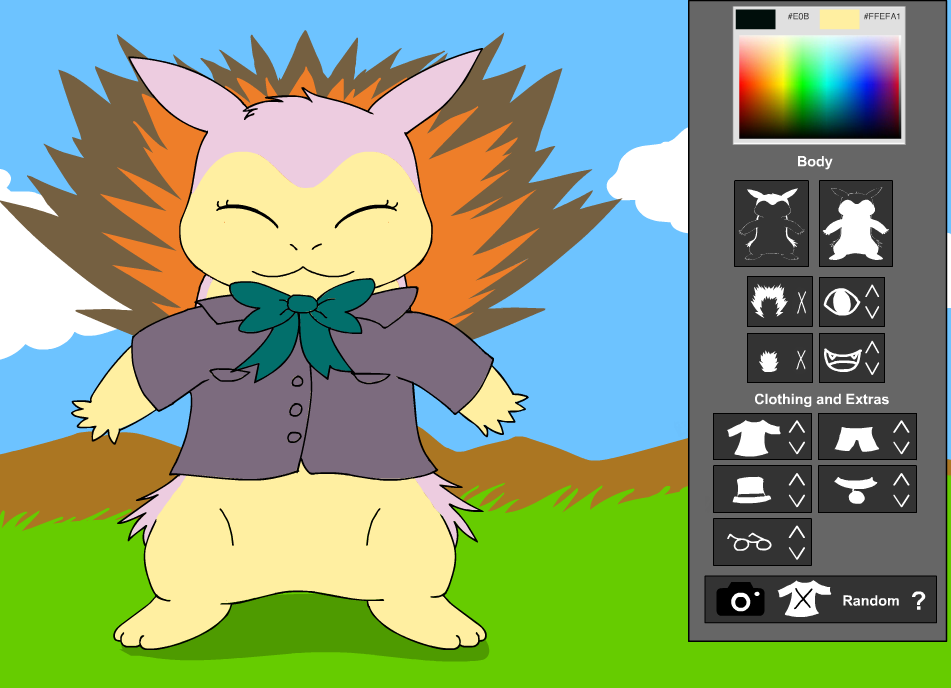Click the shorts clothing icon

pos(856,438)
